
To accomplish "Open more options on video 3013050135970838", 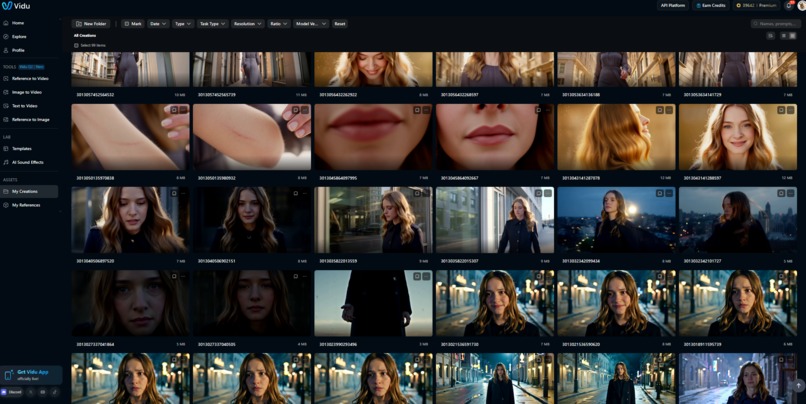I will pos(184,110).
